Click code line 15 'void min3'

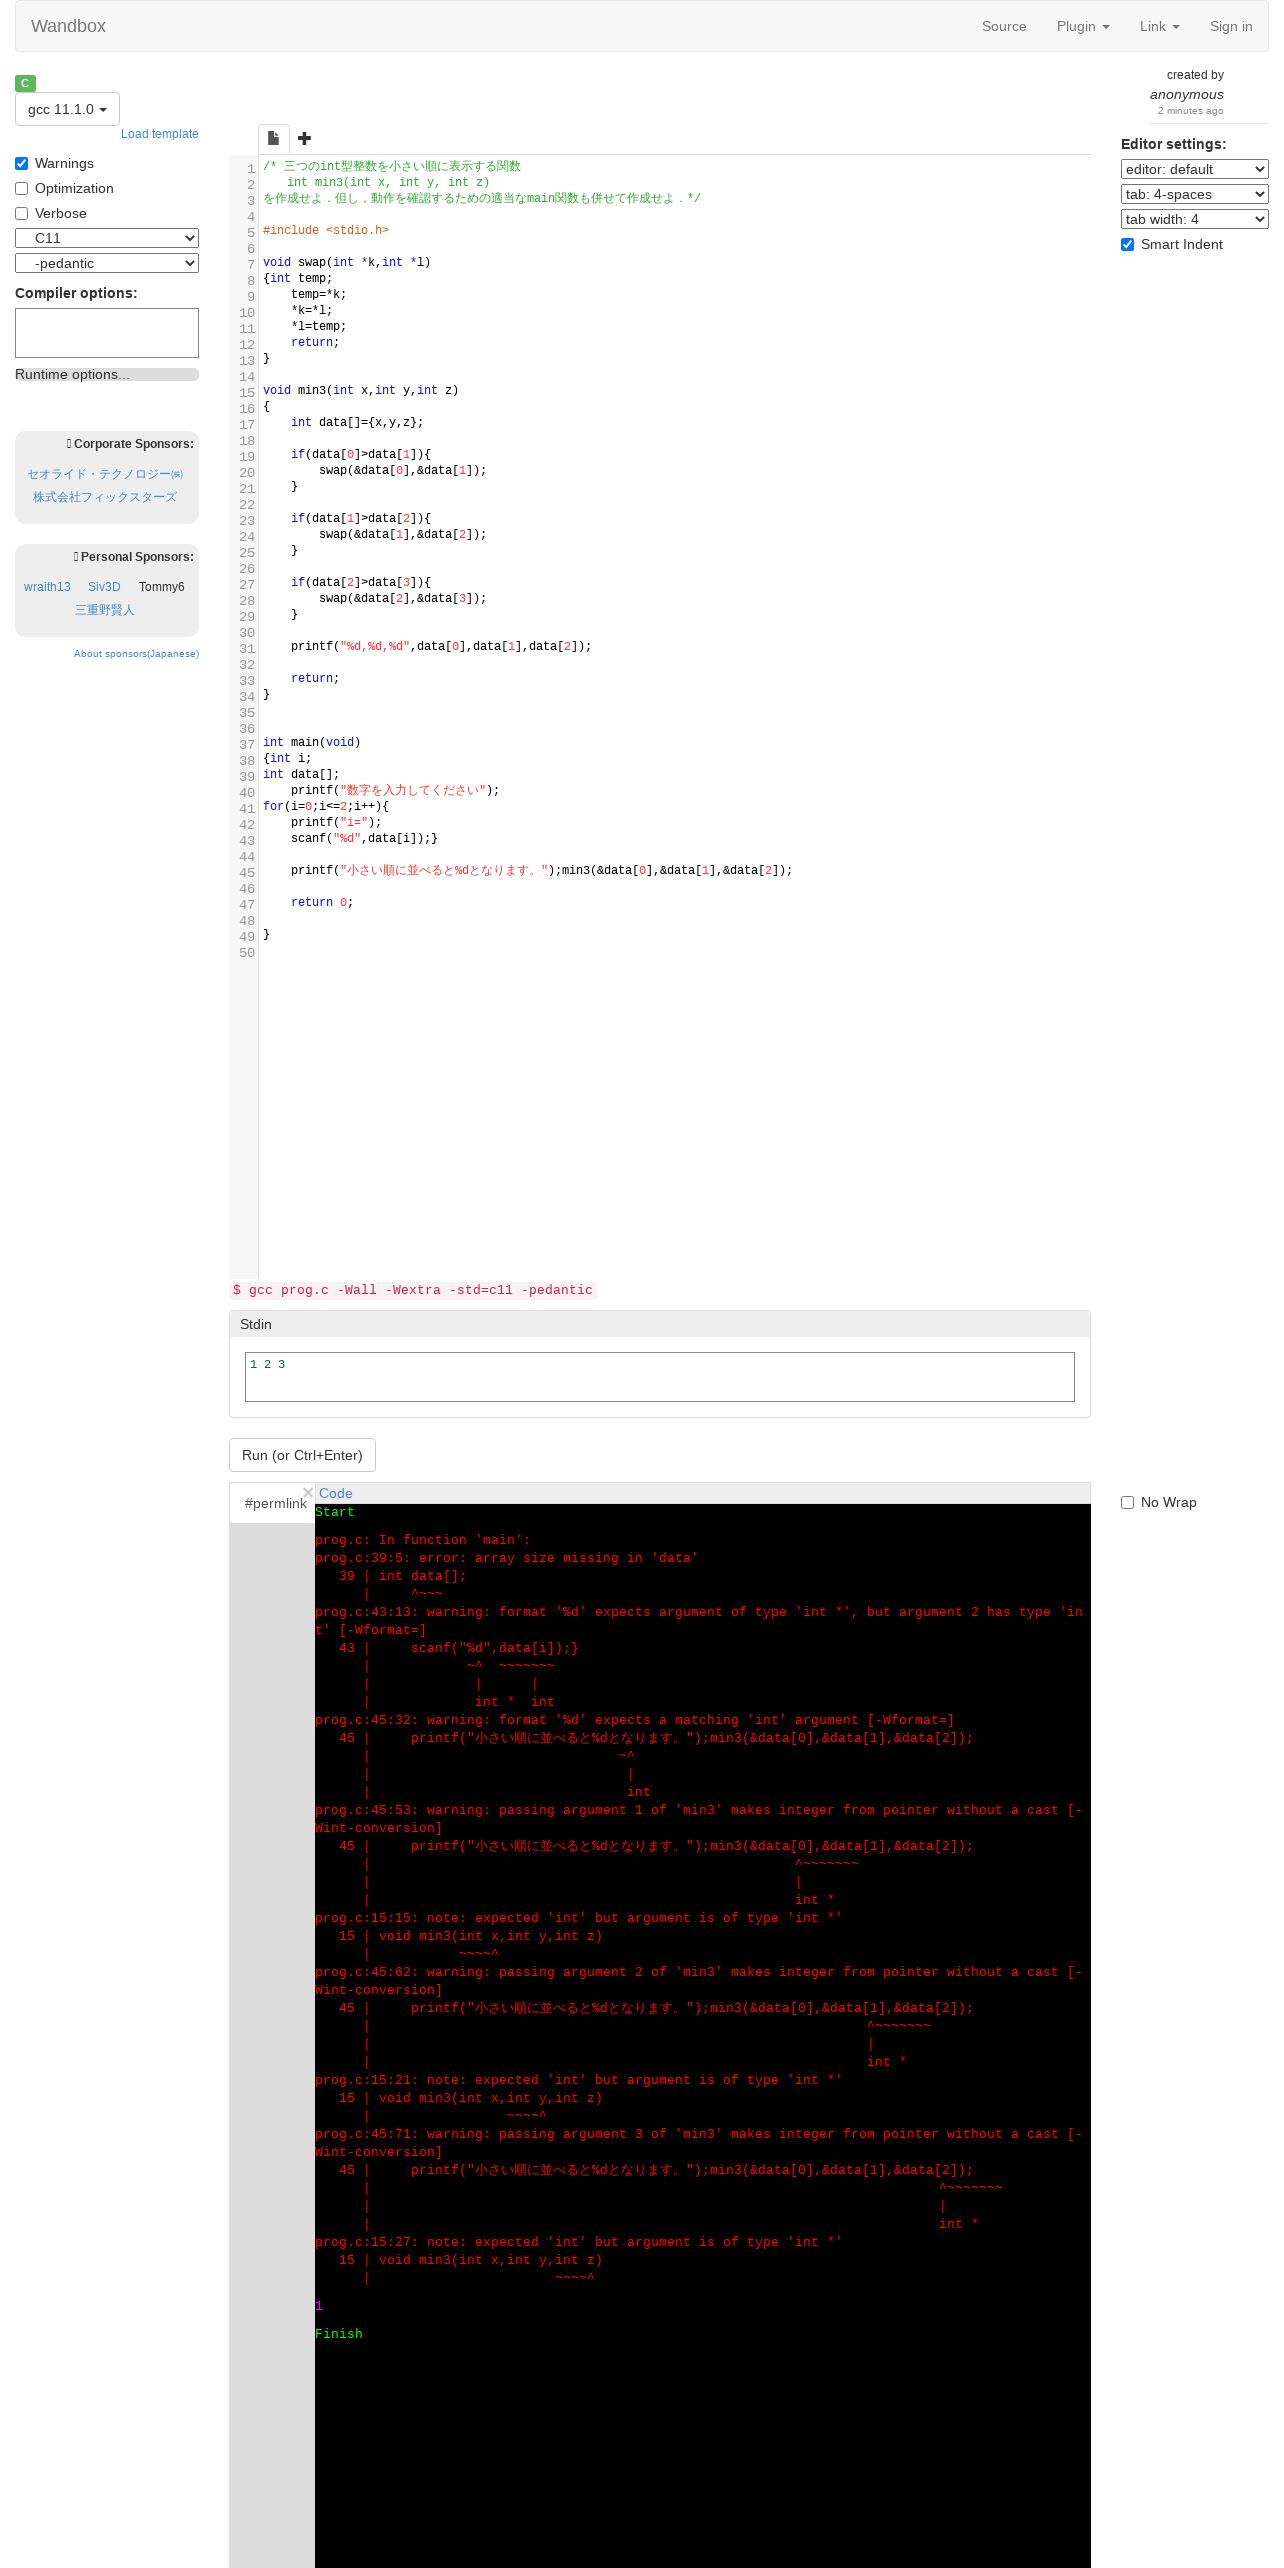[x=361, y=390]
